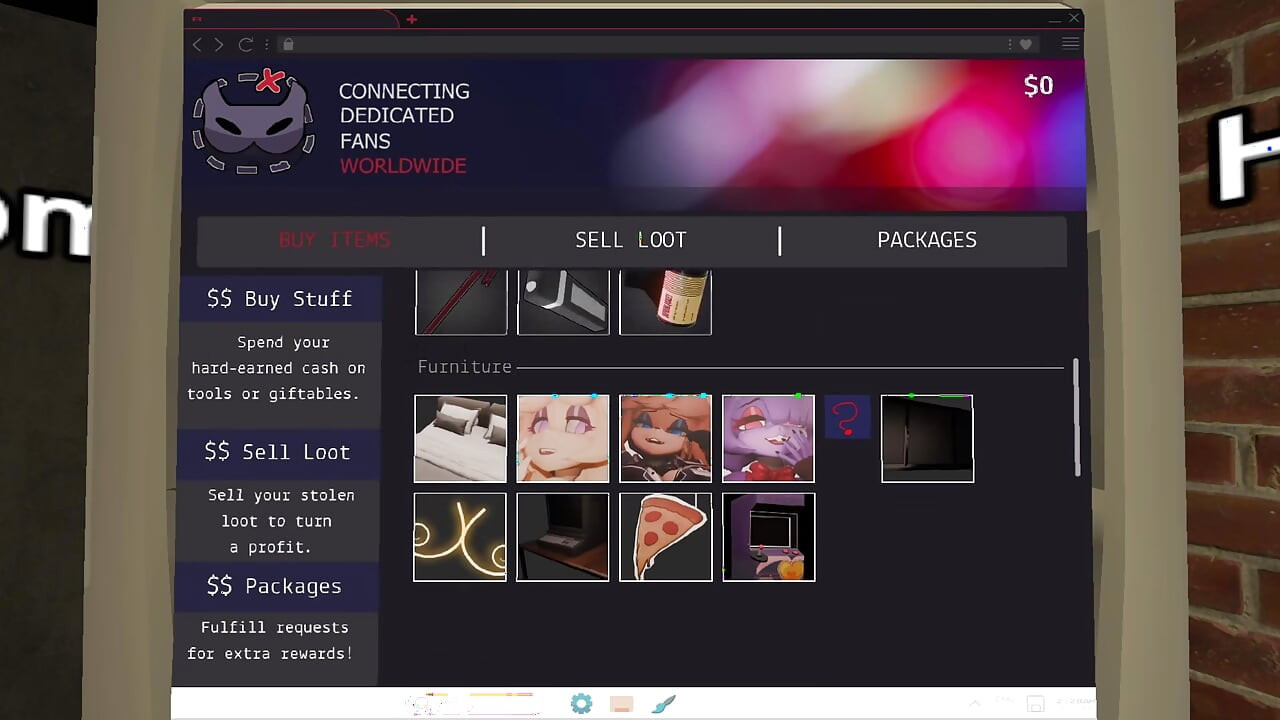
Task: Open the gear settings icon in taskbar
Action: point(581,704)
